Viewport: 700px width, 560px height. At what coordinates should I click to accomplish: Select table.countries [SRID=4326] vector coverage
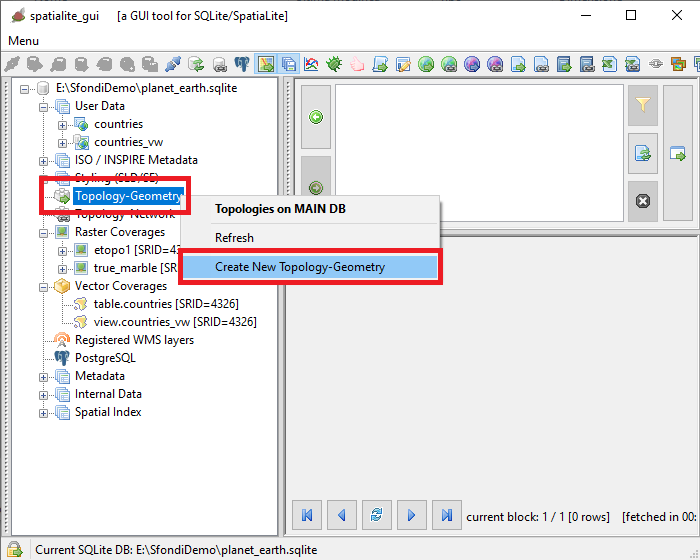click(x=166, y=304)
